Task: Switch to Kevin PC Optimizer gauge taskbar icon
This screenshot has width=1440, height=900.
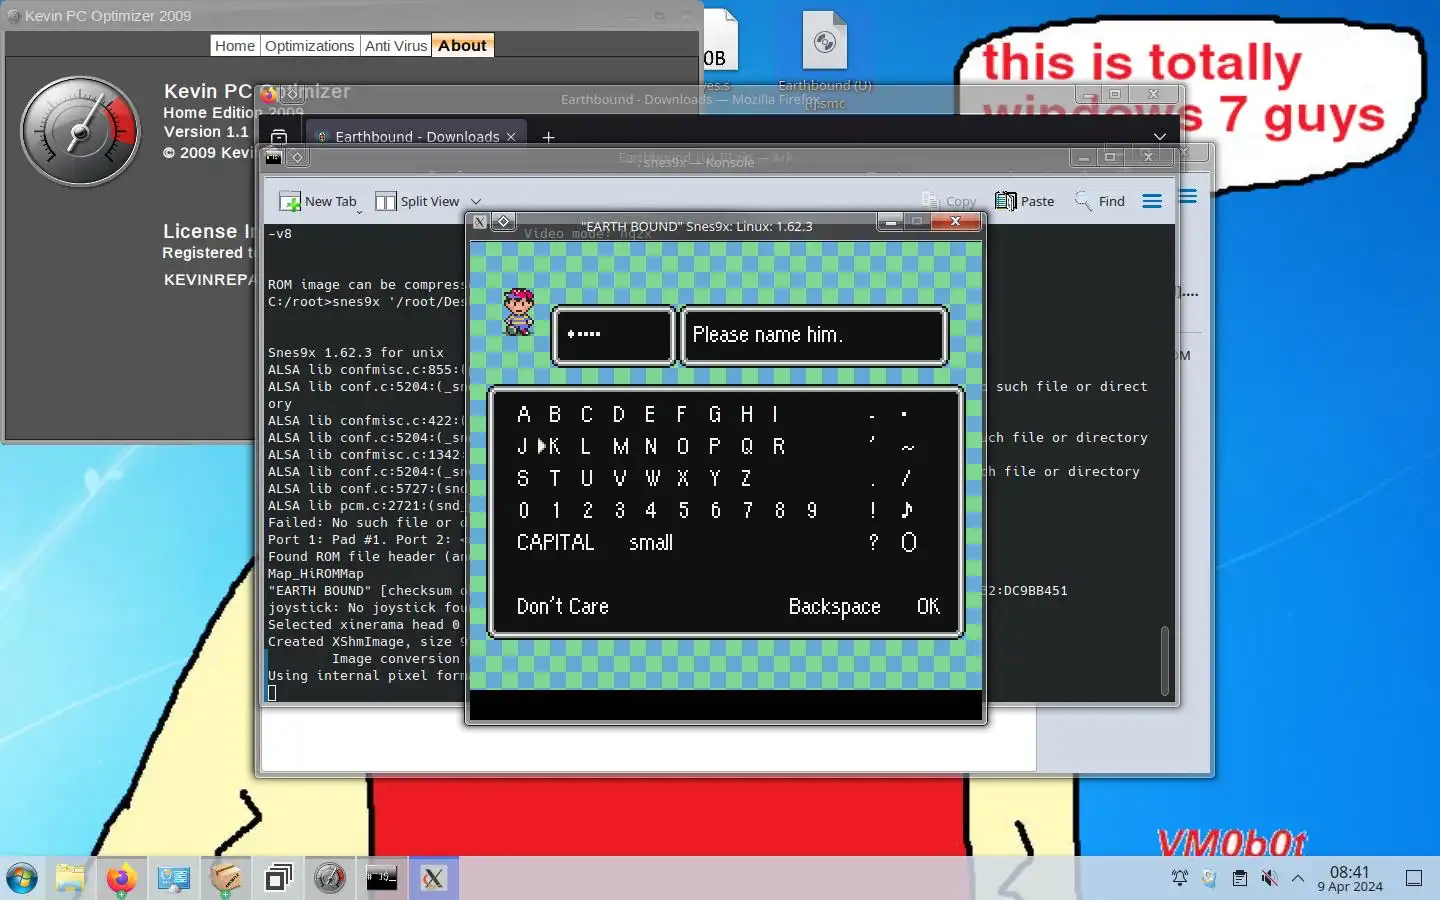Action: [x=330, y=879]
